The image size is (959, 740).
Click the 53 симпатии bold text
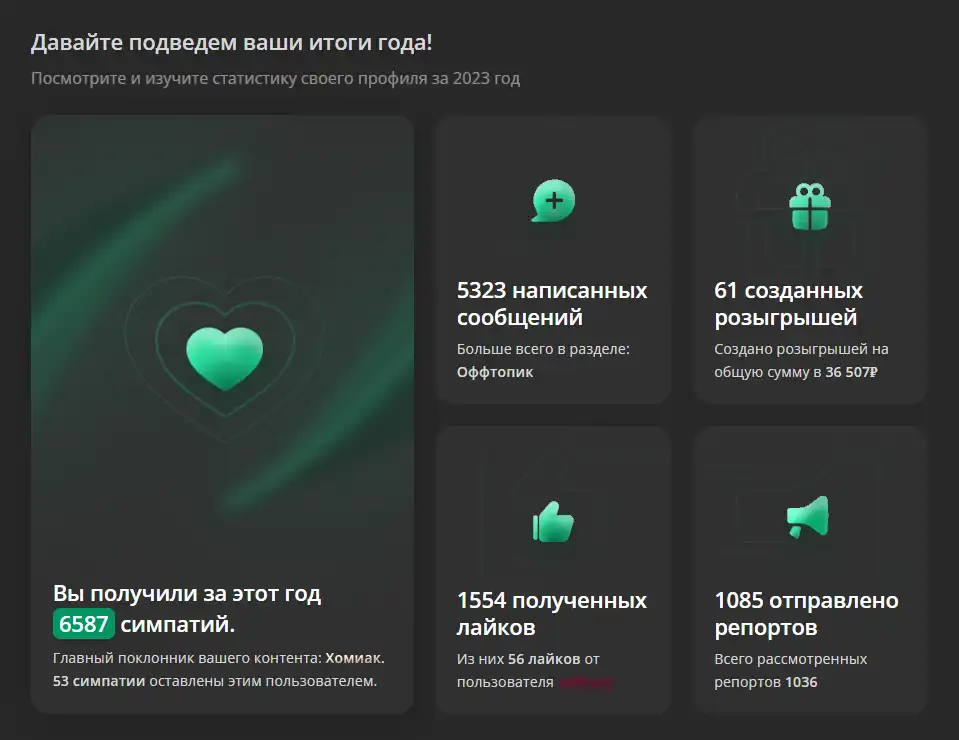pos(99,681)
